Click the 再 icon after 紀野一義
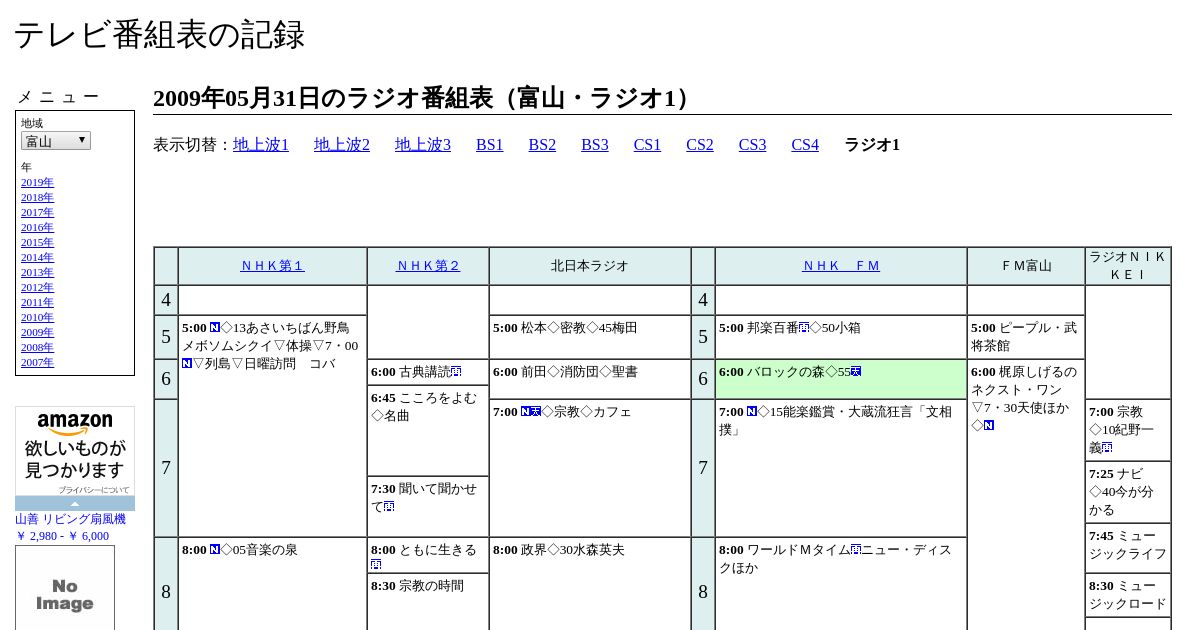Image resolution: width=1200 pixels, height=630 pixels. tap(1107, 447)
